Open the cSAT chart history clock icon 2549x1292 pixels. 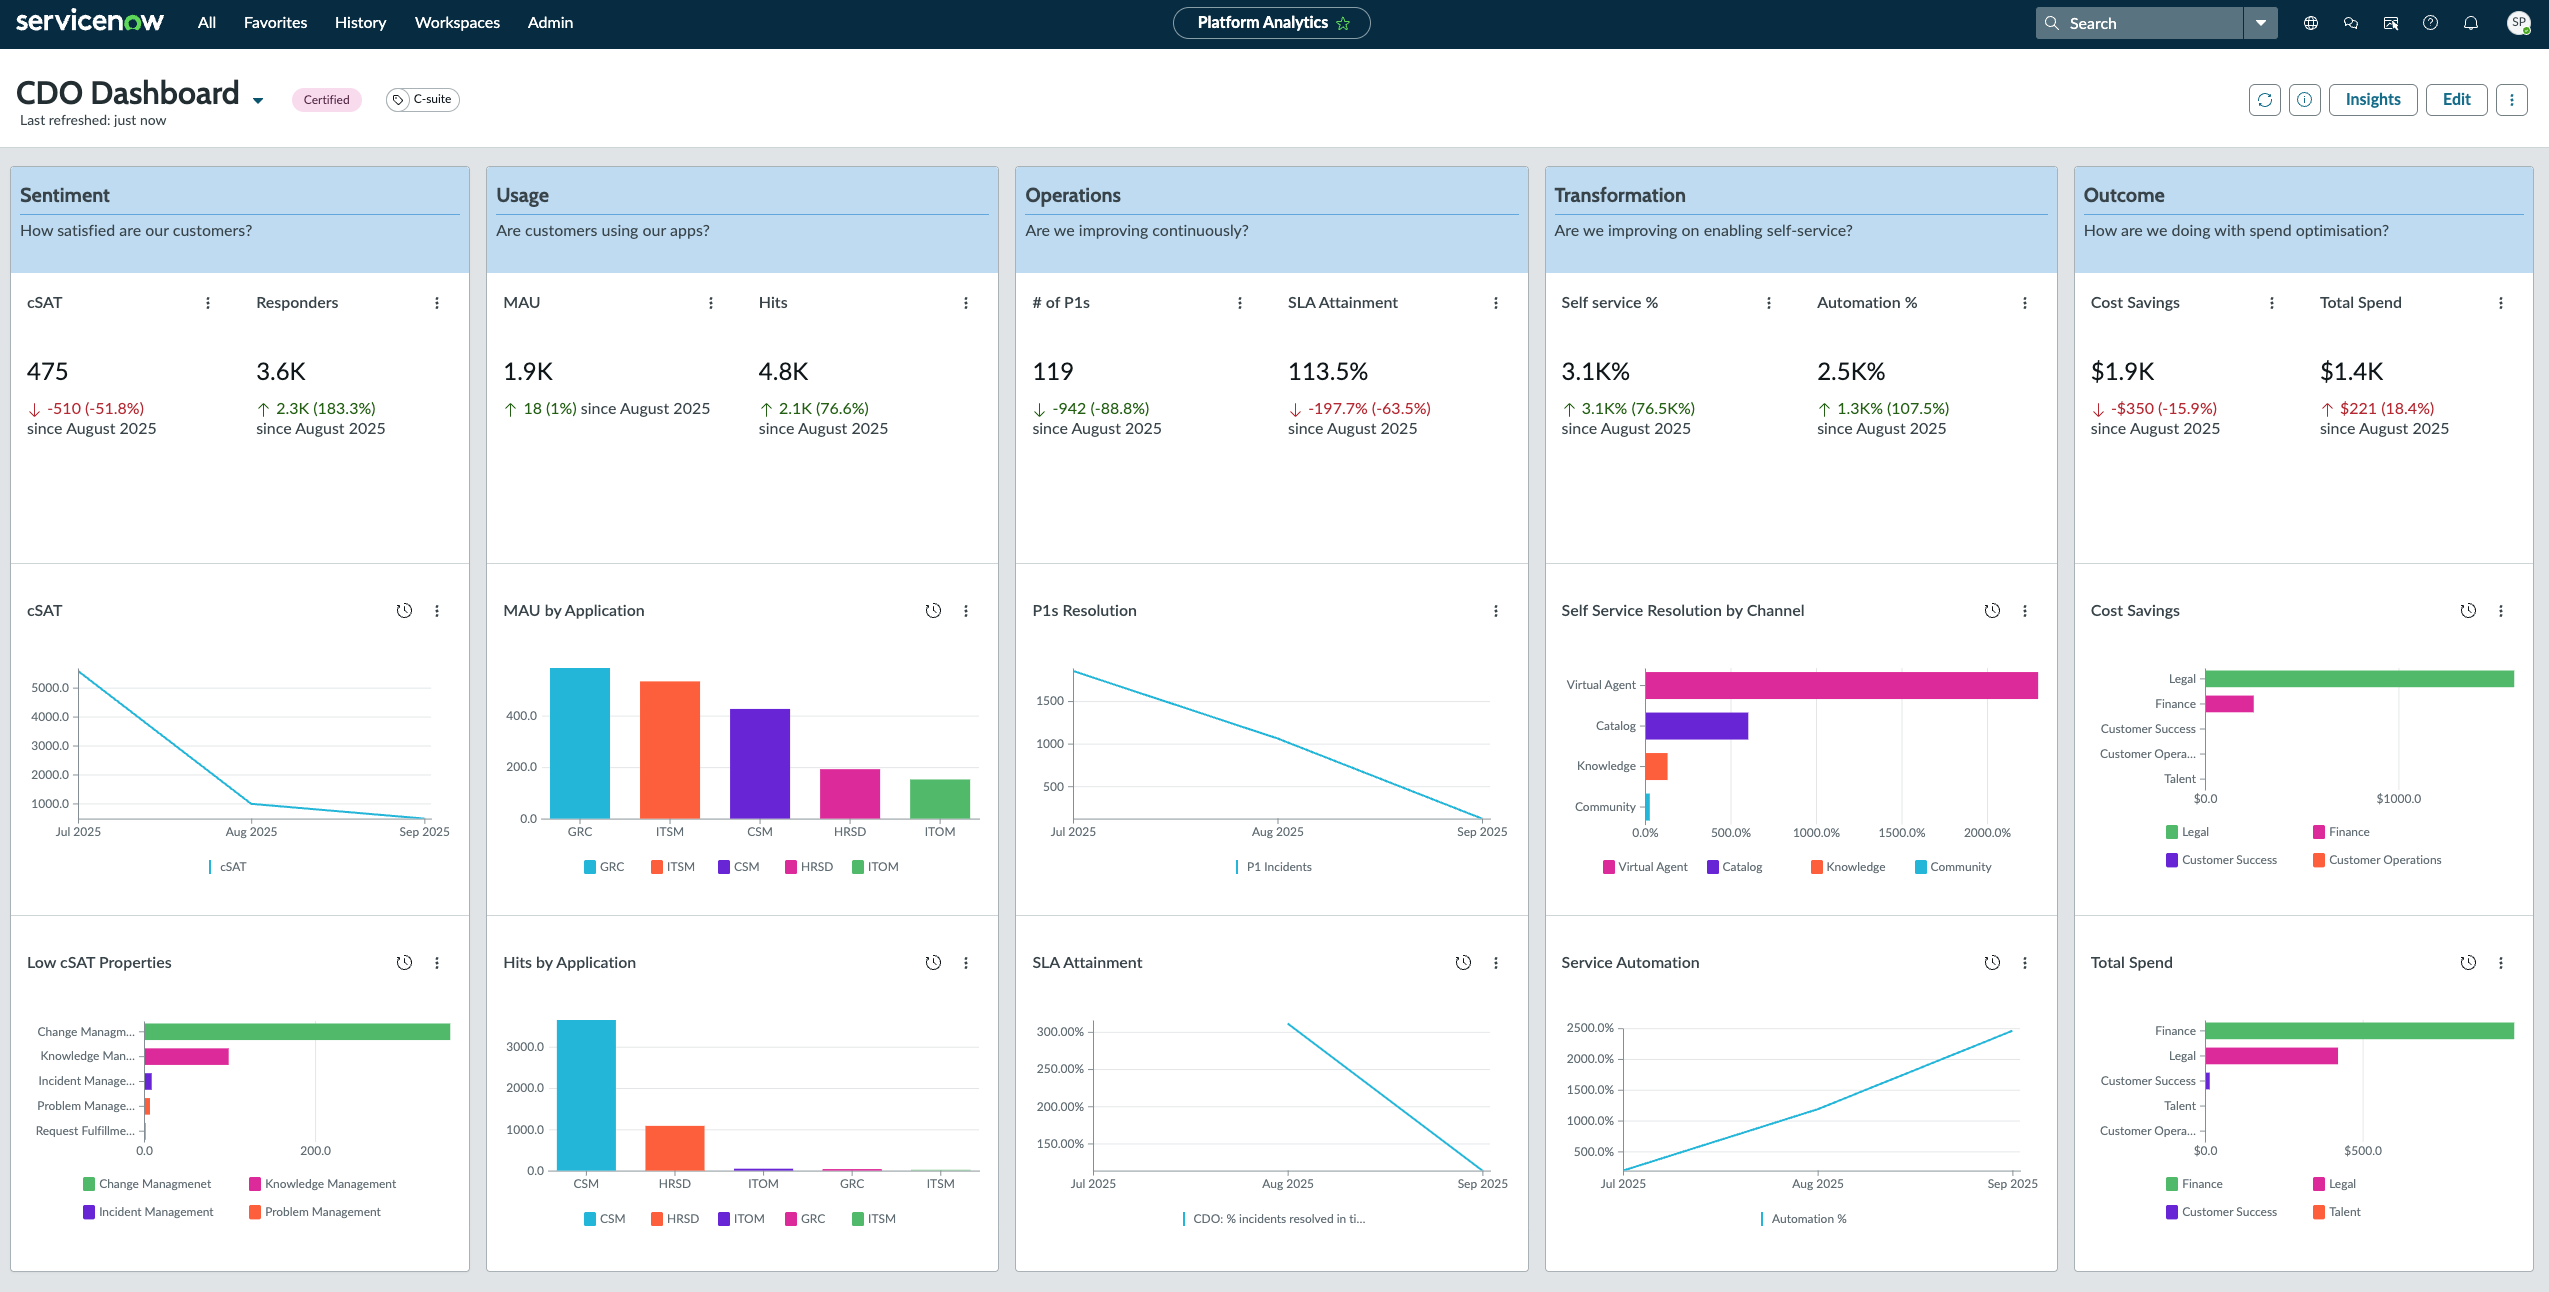pos(404,611)
